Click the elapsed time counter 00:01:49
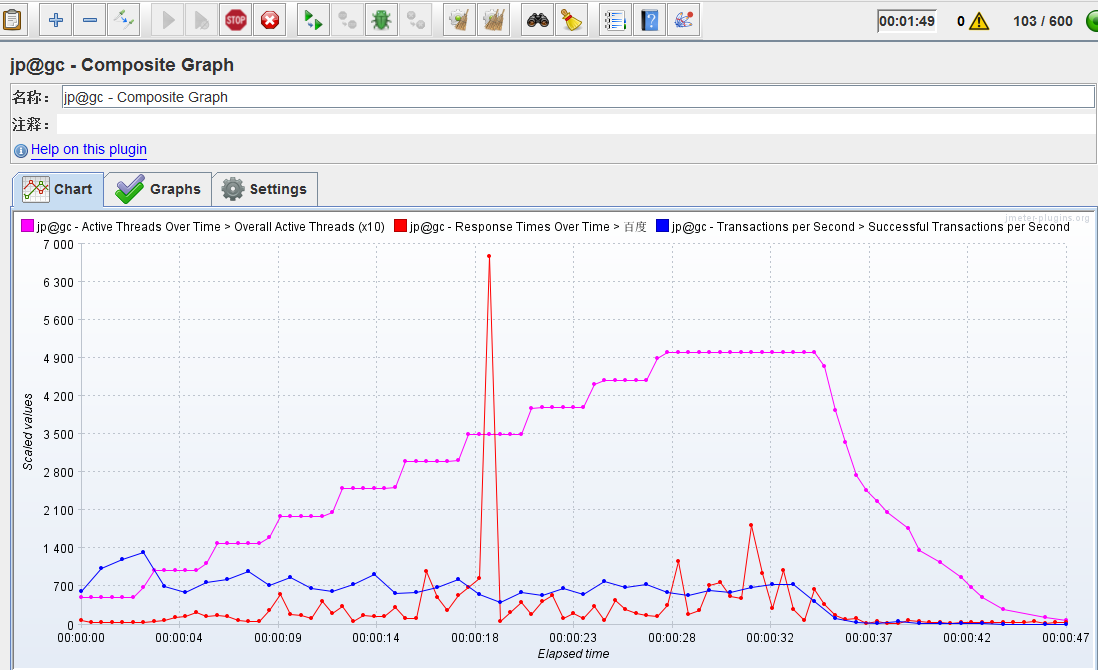 pos(907,21)
